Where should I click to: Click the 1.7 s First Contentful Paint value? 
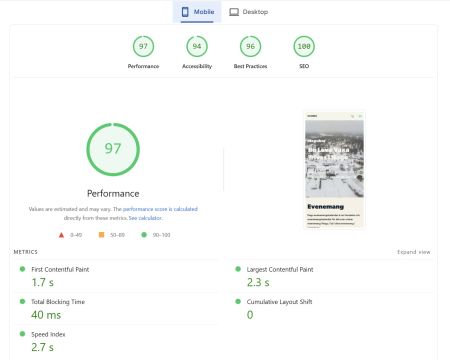[43, 283]
